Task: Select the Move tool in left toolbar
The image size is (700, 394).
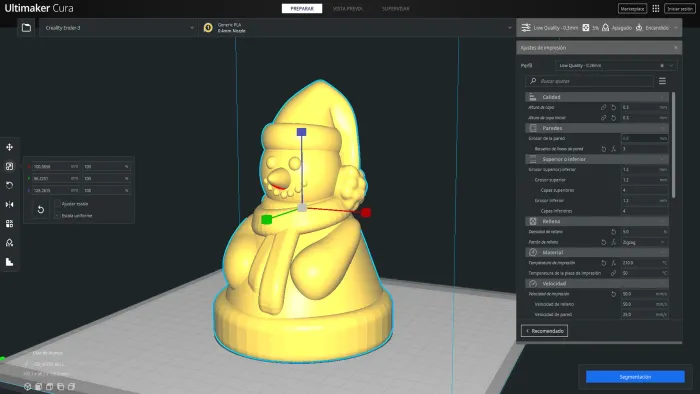Action: coord(9,147)
